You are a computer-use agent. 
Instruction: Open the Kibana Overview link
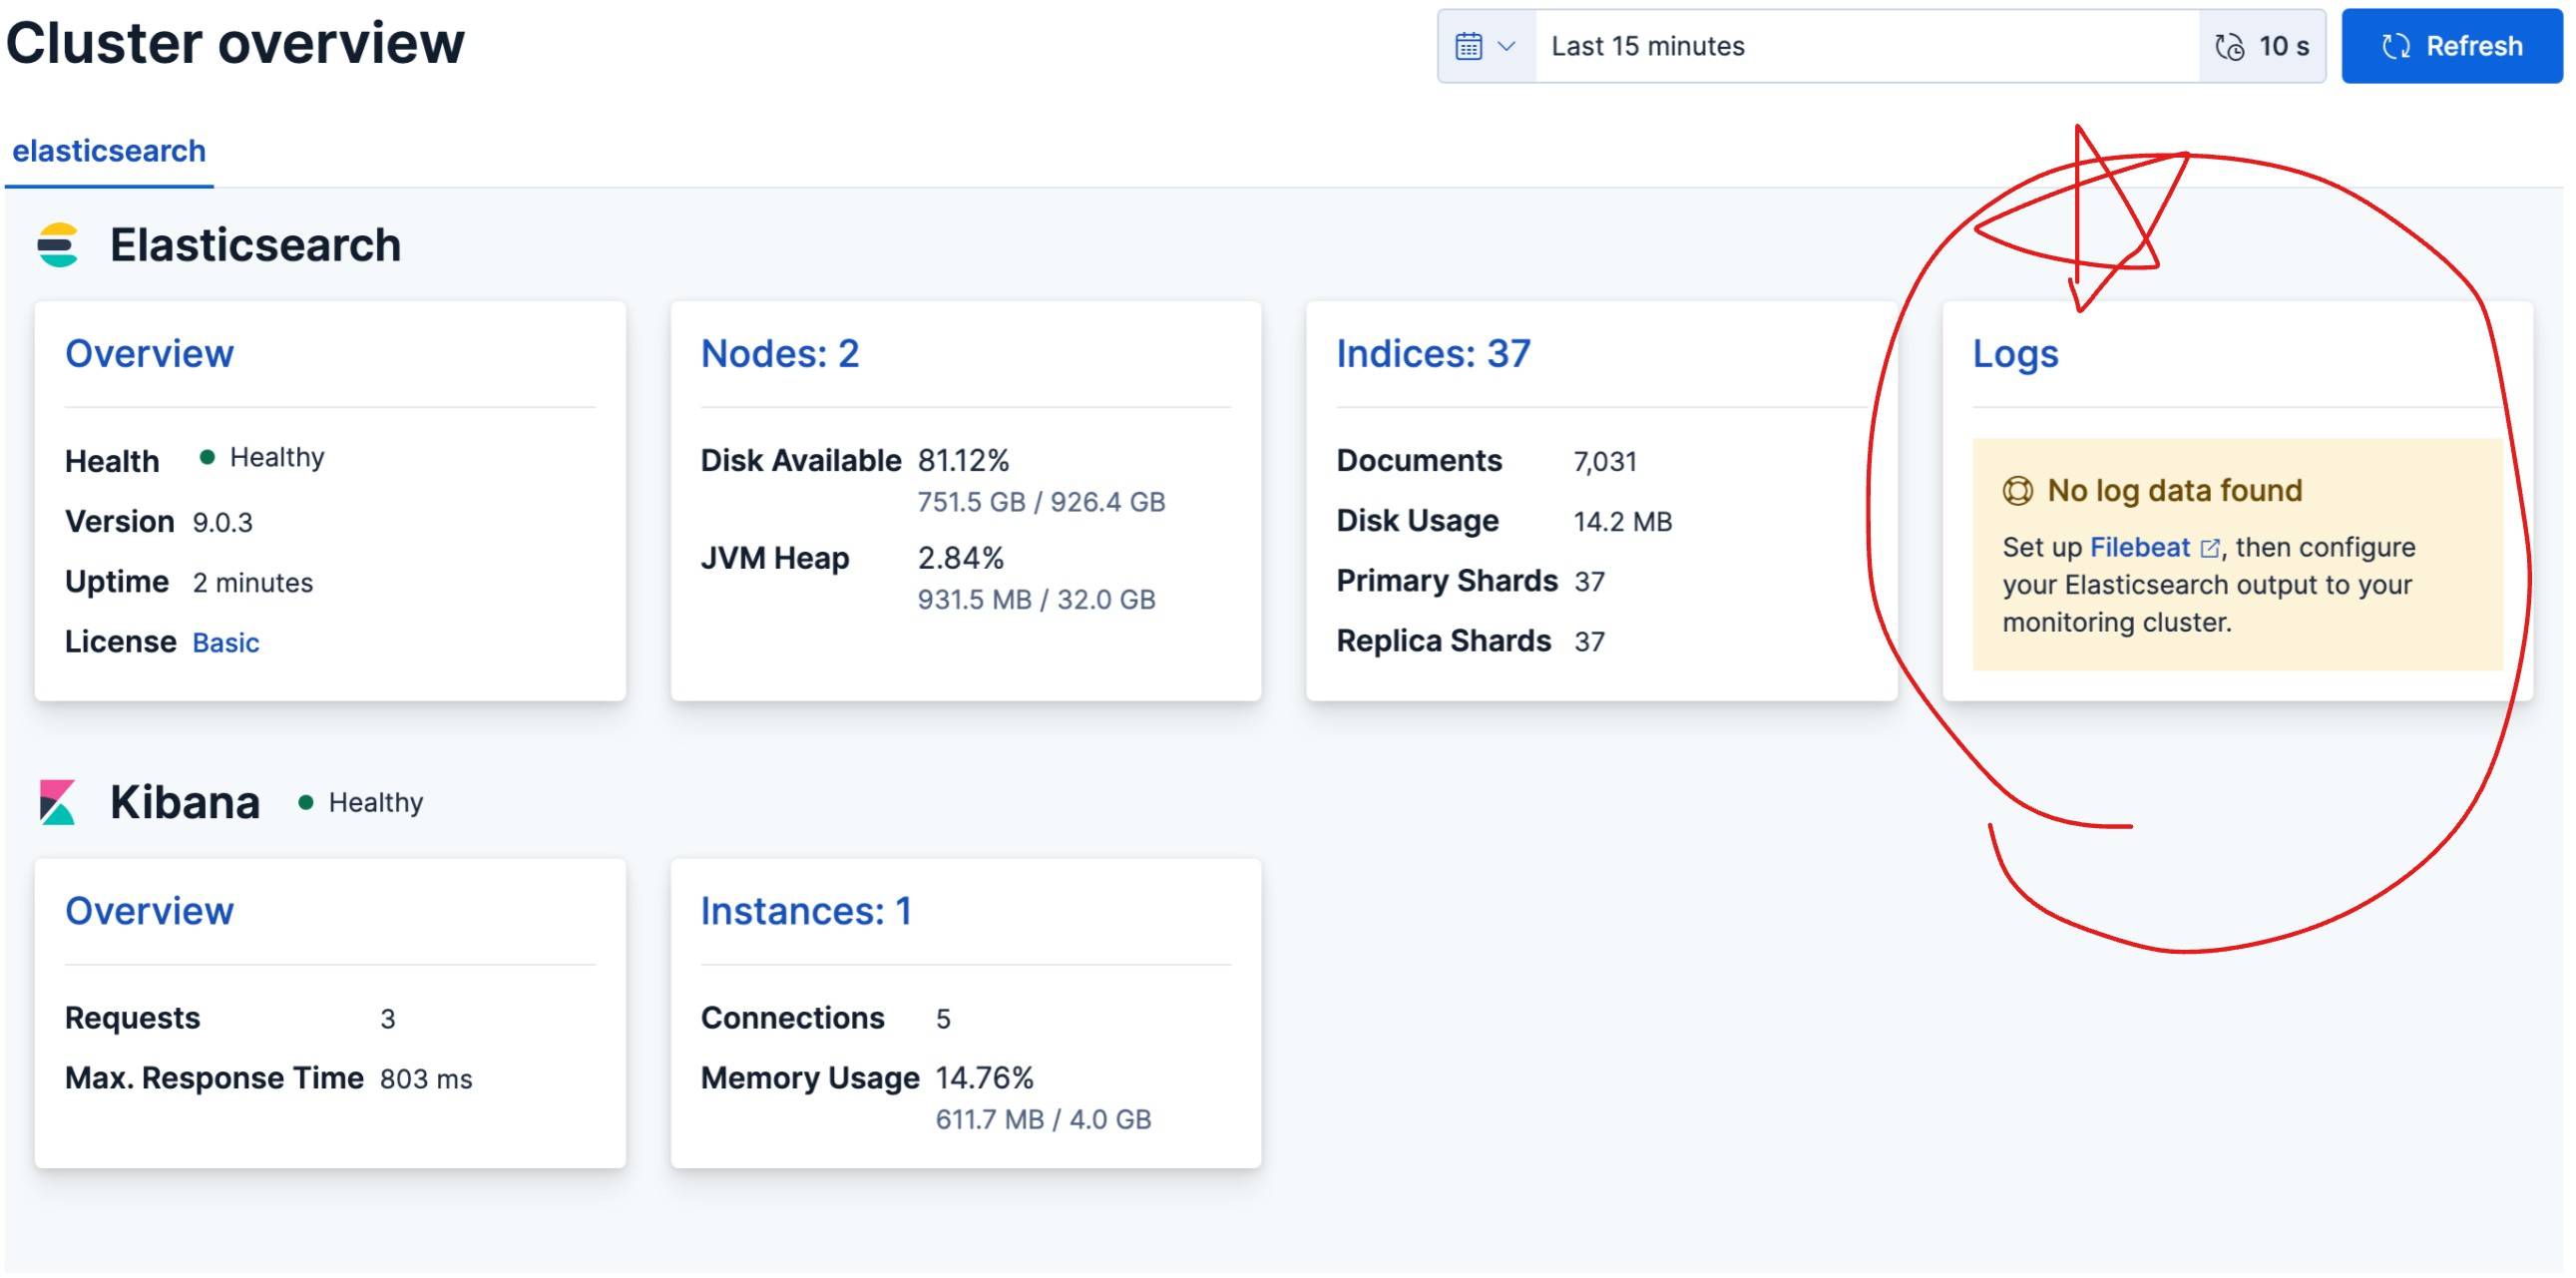[149, 911]
